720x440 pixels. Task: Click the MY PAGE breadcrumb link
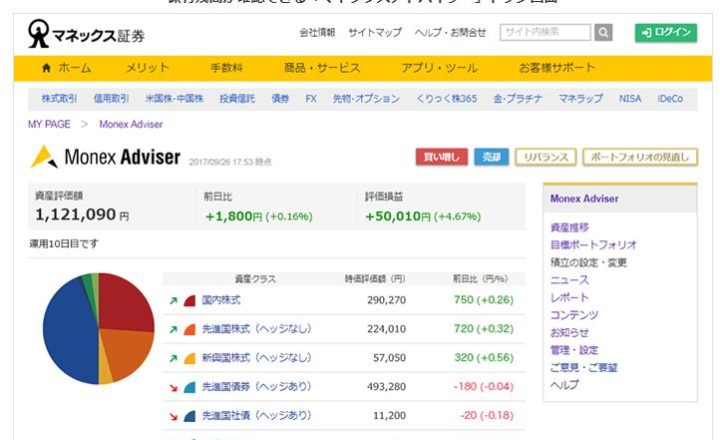pos(50,124)
